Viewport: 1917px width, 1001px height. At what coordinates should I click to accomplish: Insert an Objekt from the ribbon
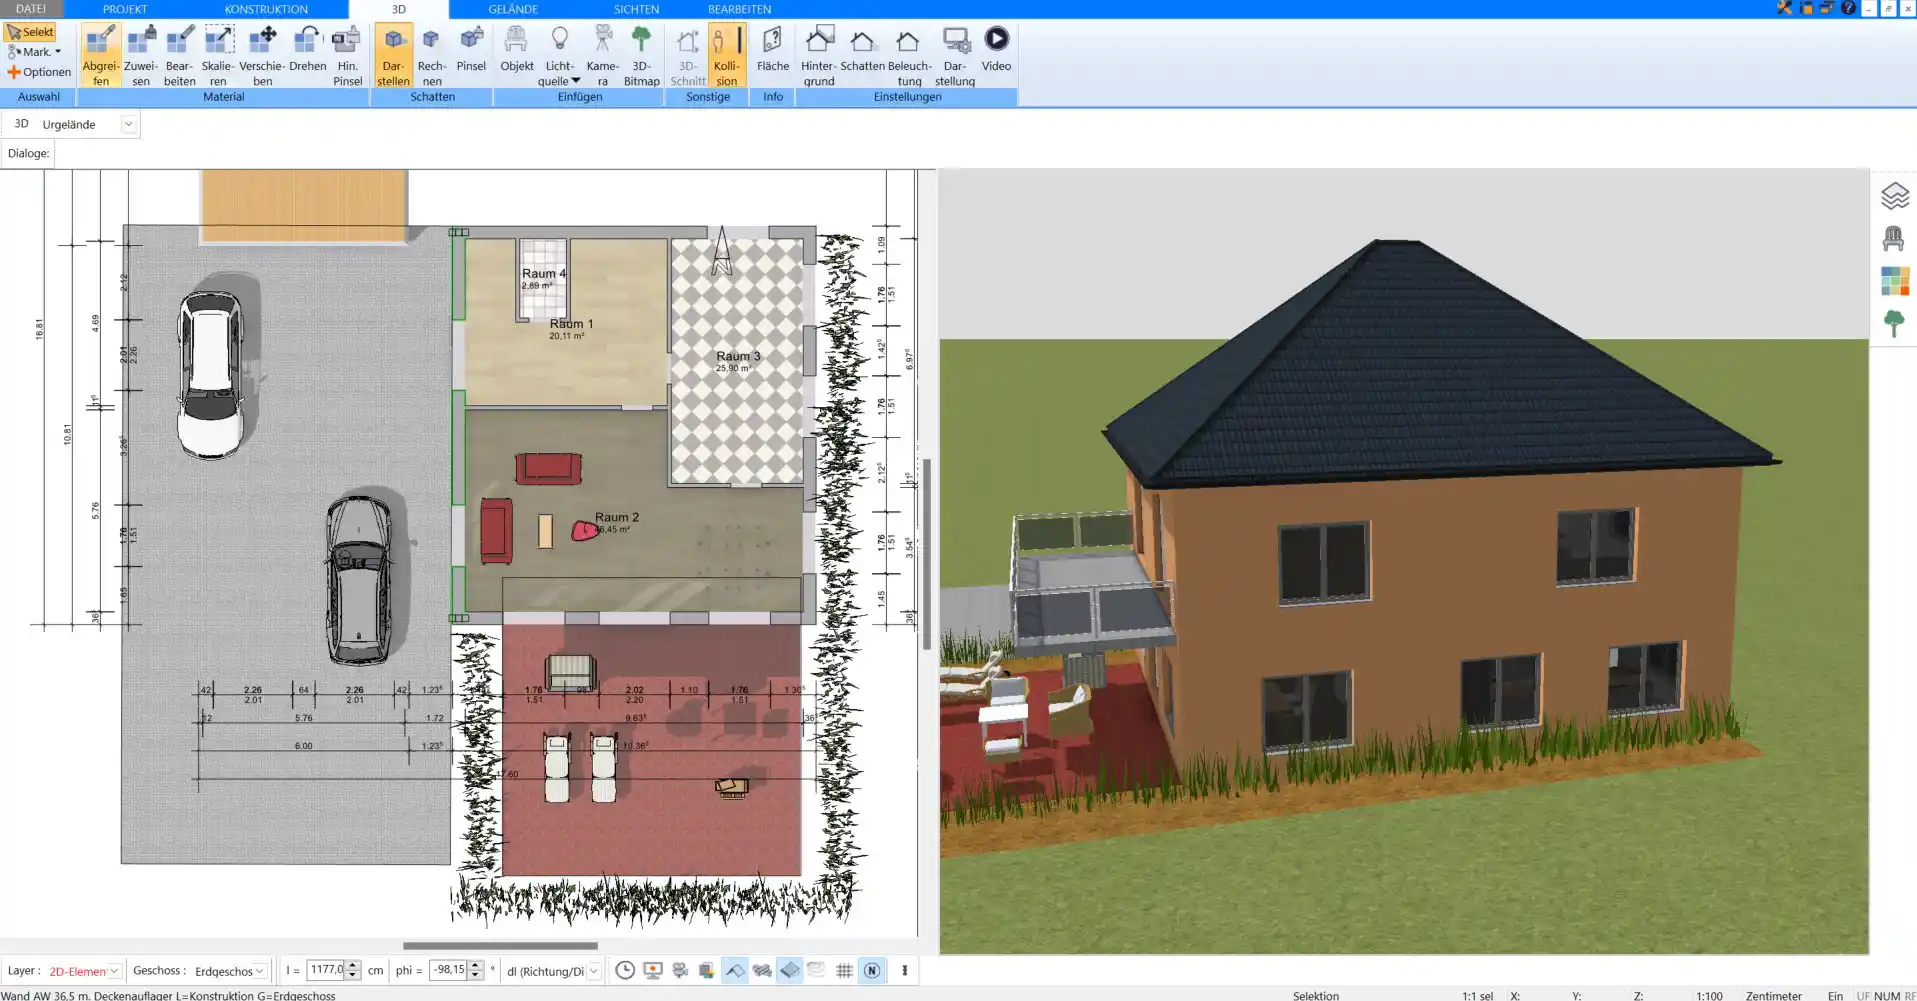pos(516,50)
